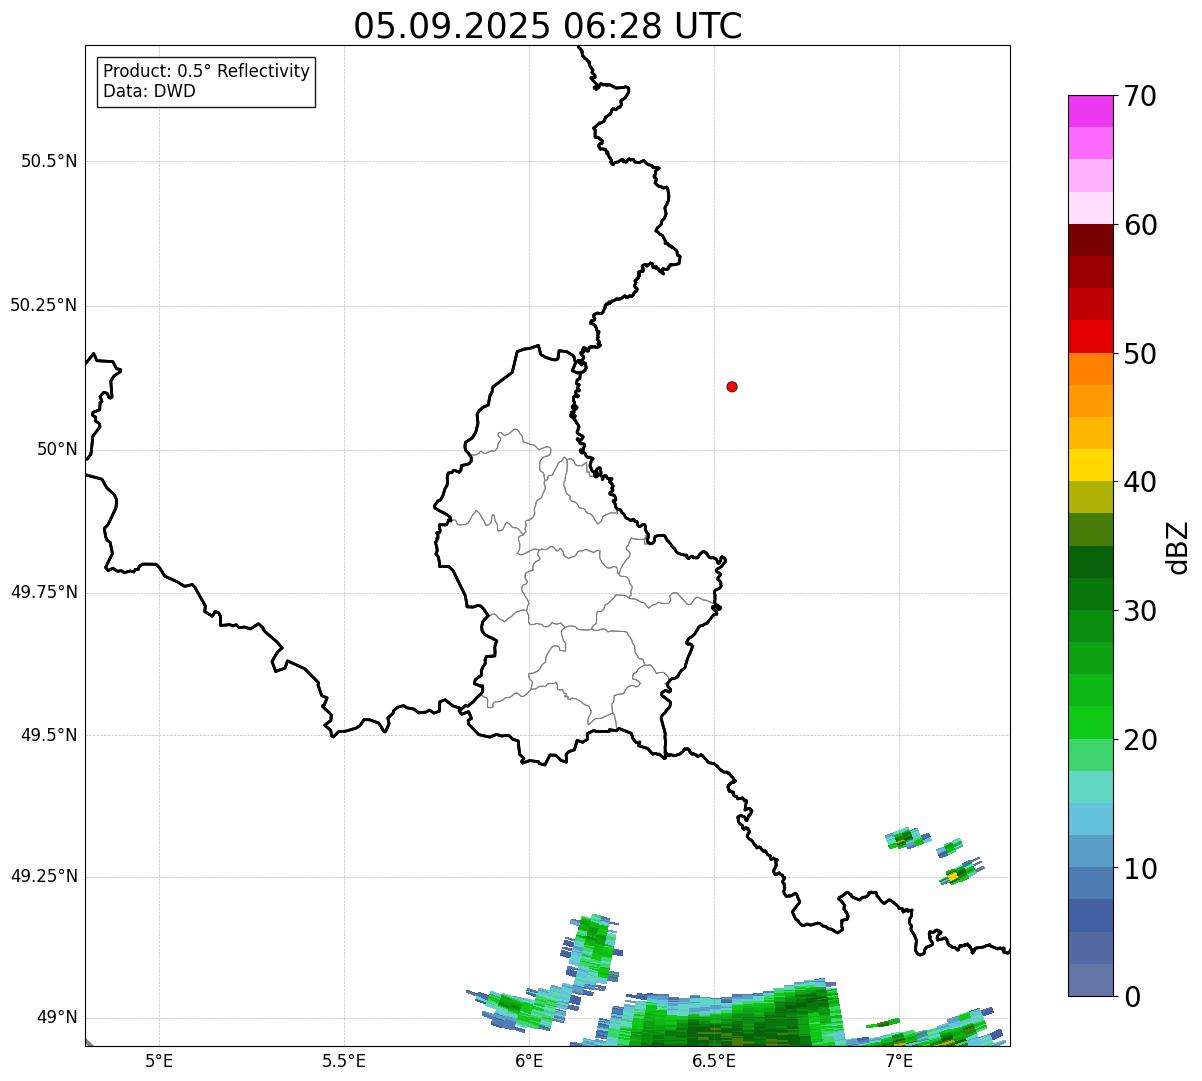
Task: Pick the orange colorbar segment just below 50
Action: 1090,369
